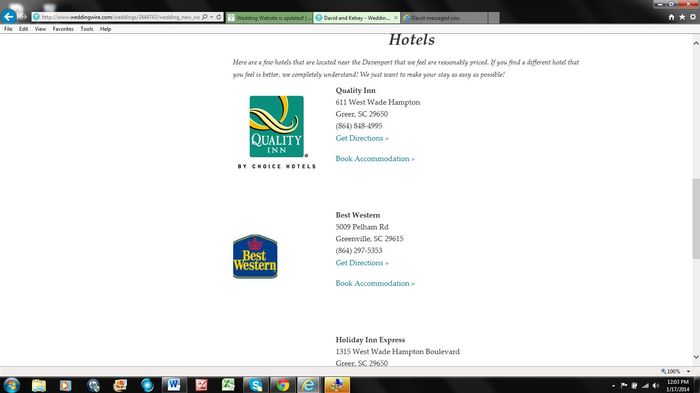This screenshot has height=393, width=700.
Task: Click the address 1315 West Wade Hampton Boulevard
Action: click(x=397, y=352)
